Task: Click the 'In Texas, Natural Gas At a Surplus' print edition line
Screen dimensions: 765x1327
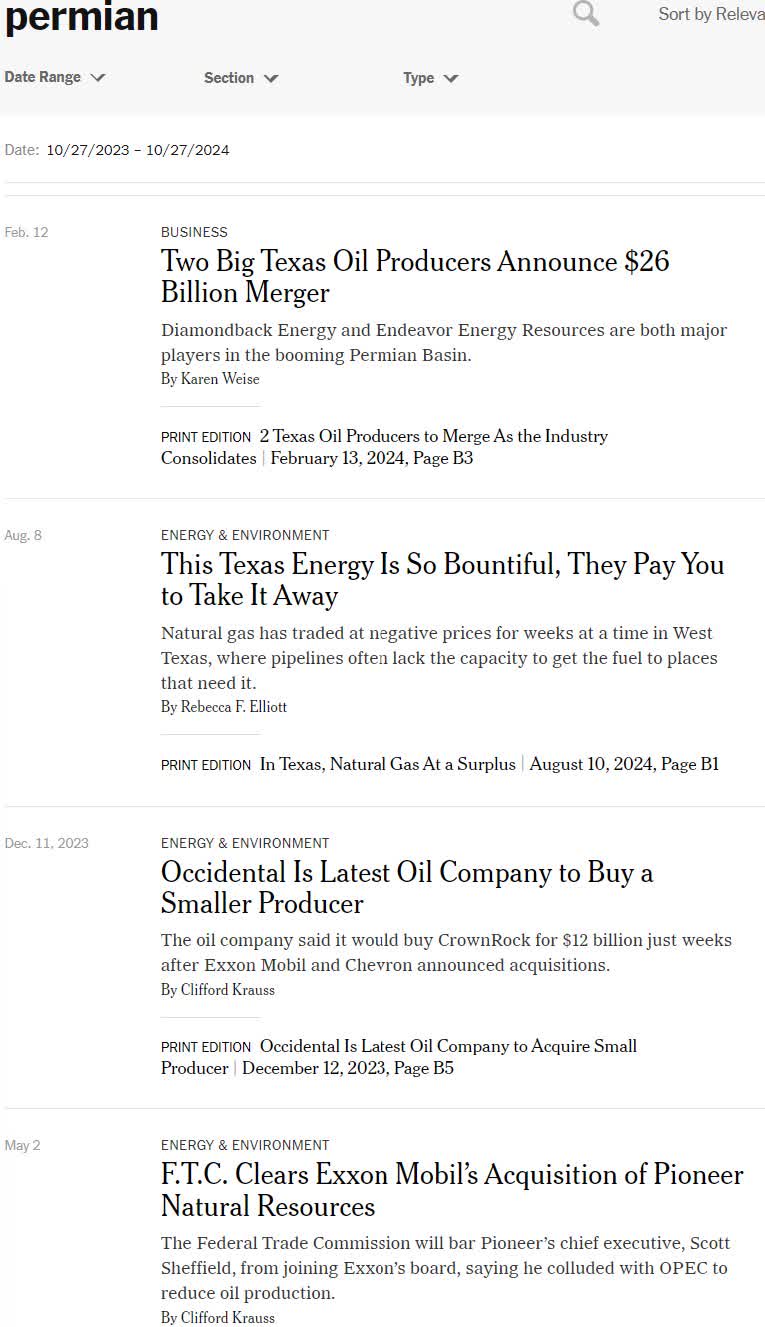Action: point(388,764)
